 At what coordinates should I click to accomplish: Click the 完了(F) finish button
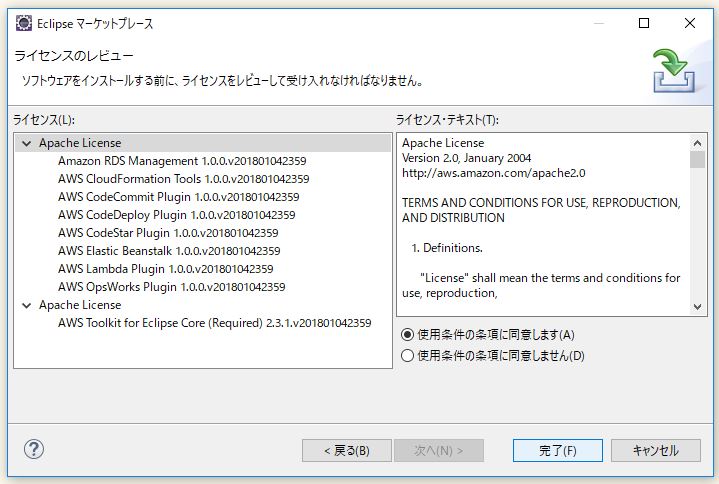tap(558, 451)
